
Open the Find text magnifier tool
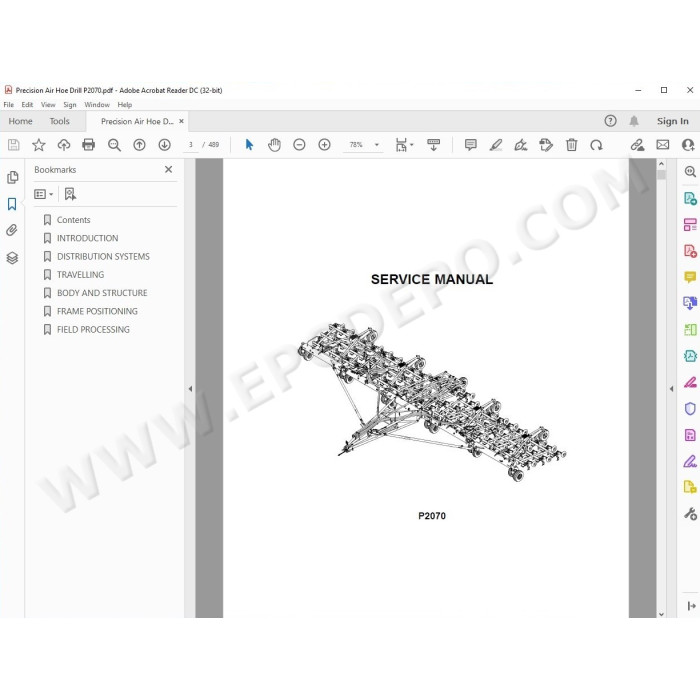point(114,145)
